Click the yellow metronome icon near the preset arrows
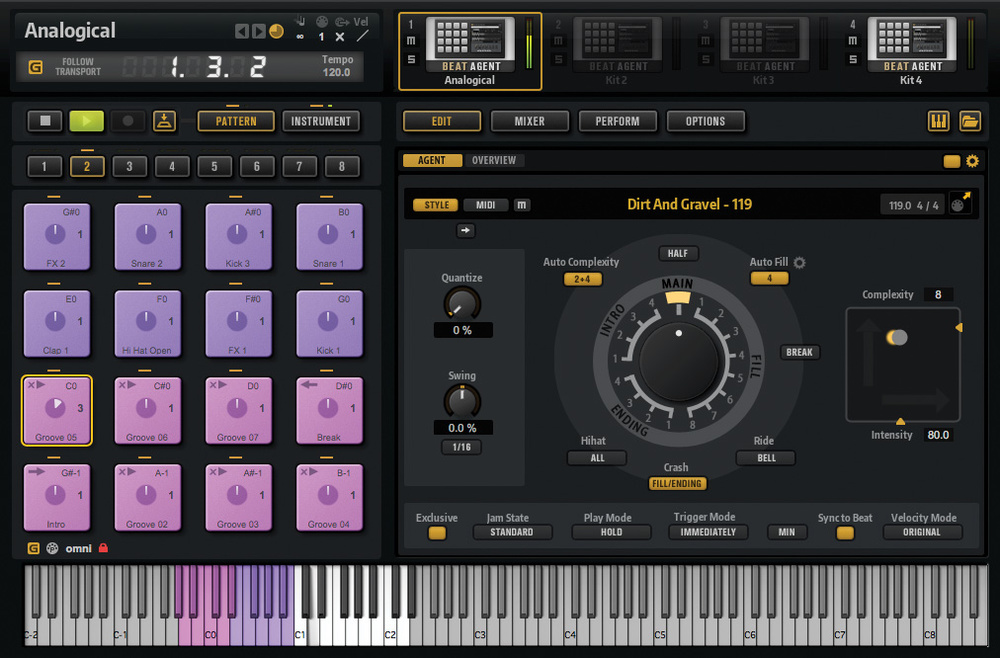Viewport: 1000px width, 658px height. click(x=274, y=30)
